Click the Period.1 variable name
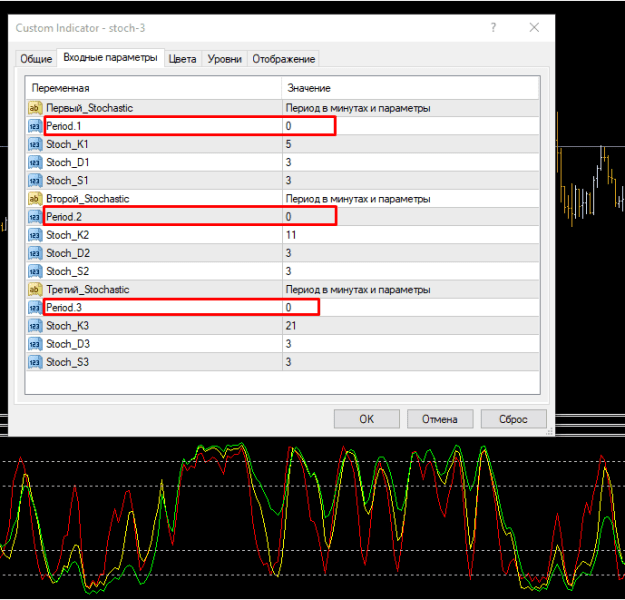This screenshot has width=625, height=600. pyautogui.click(x=64, y=126)
